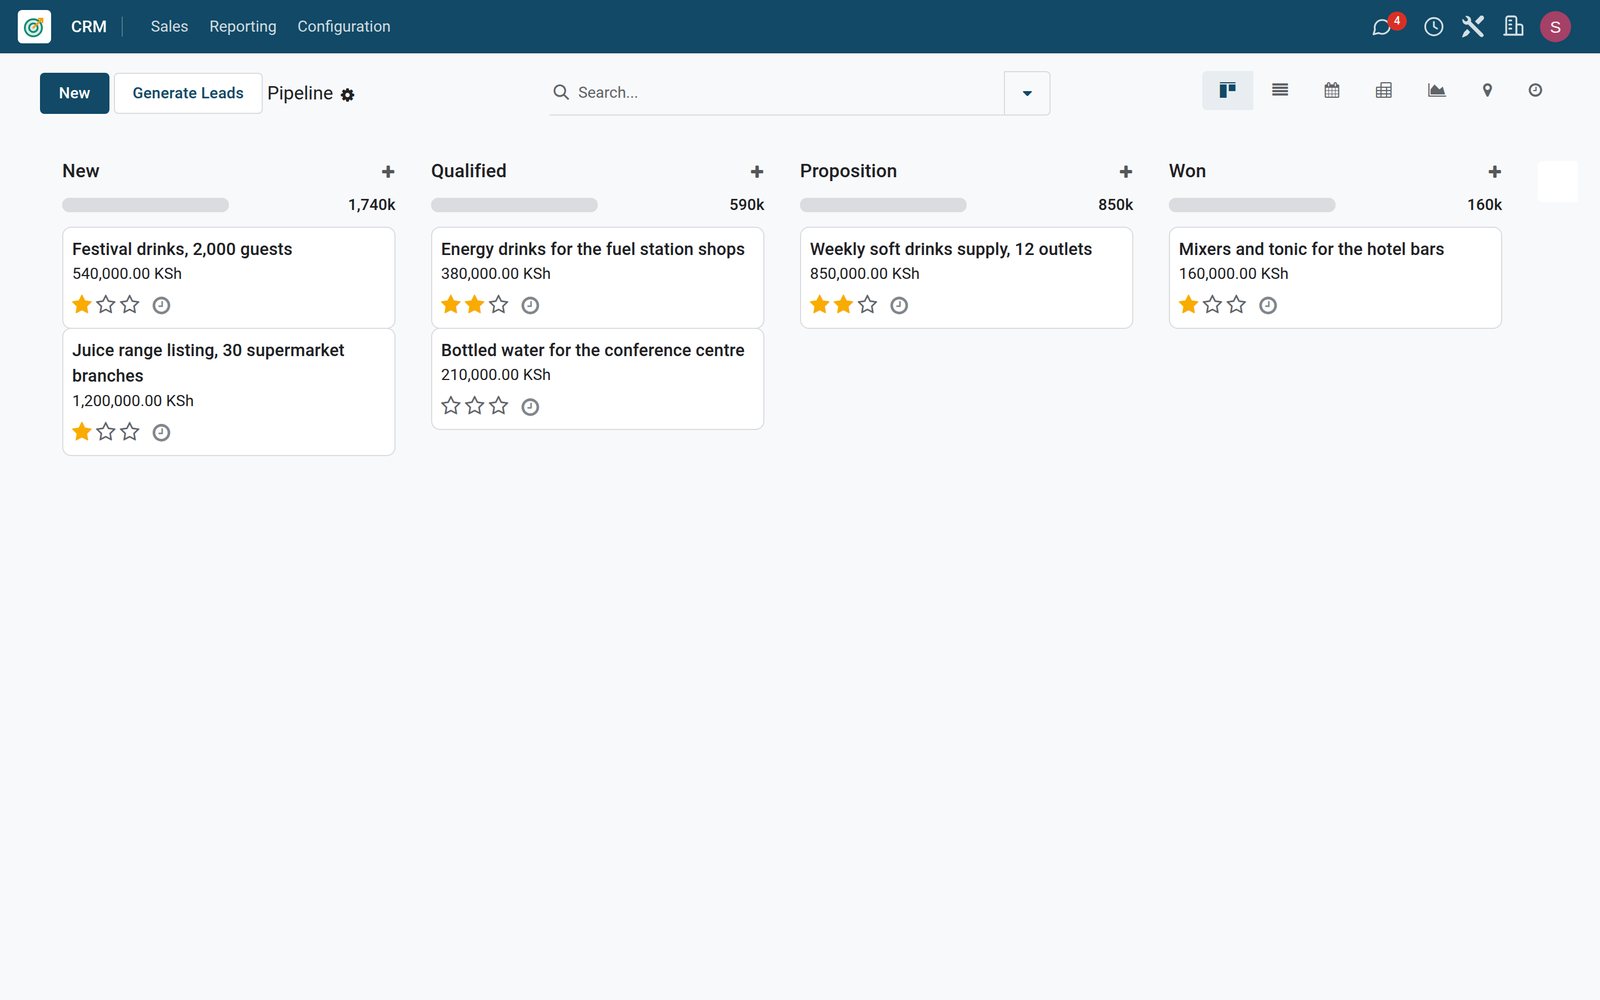
Task: Open activity clock on Mixers and tonic card
Action: pos(1268,306)
